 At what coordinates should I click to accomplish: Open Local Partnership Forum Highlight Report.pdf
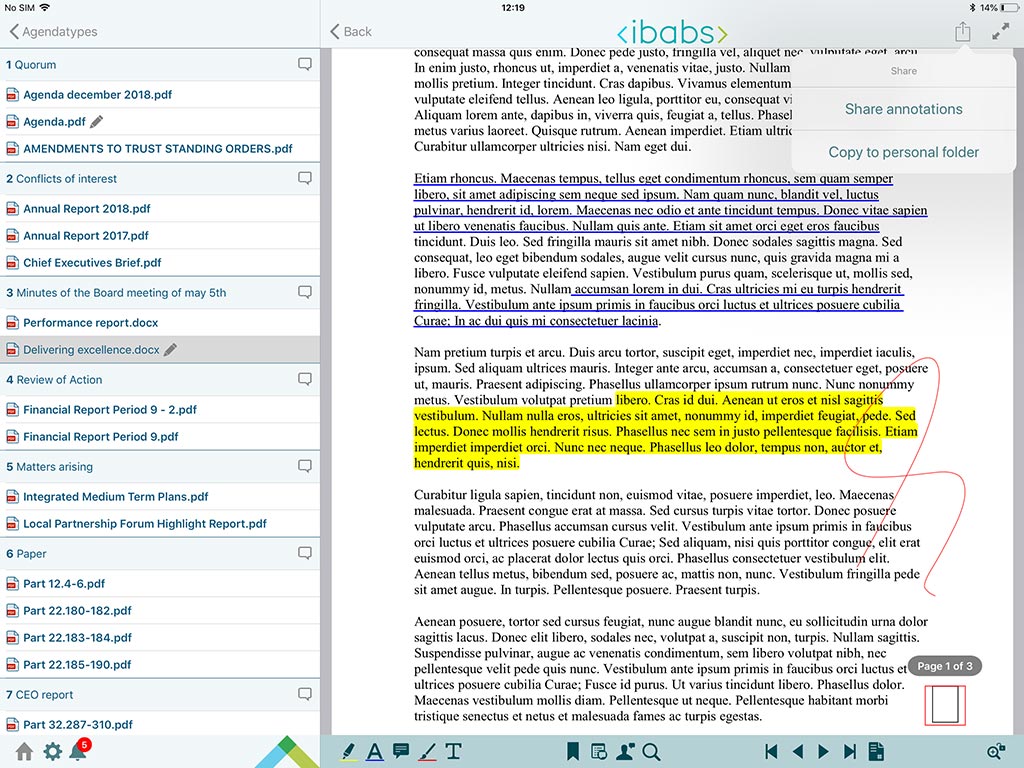(160, 523)
